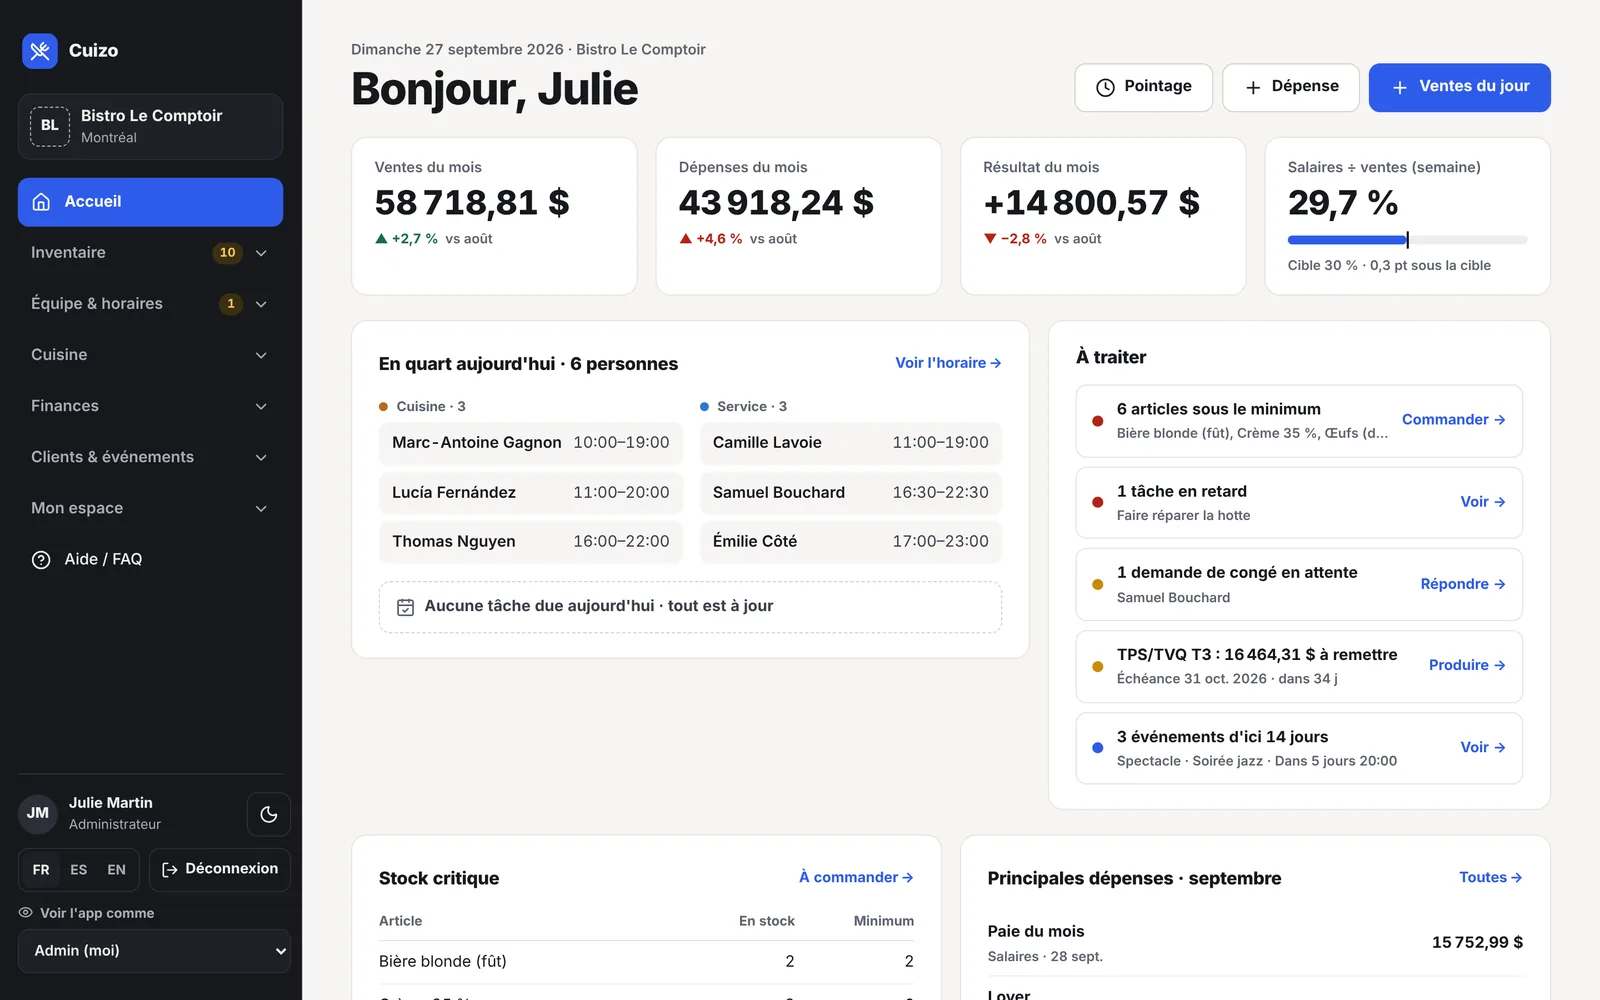Click the Dépenses du mois 43 918,24 $ card
The height and width of the screenshot is (1000, 1600).
(798, 216)
